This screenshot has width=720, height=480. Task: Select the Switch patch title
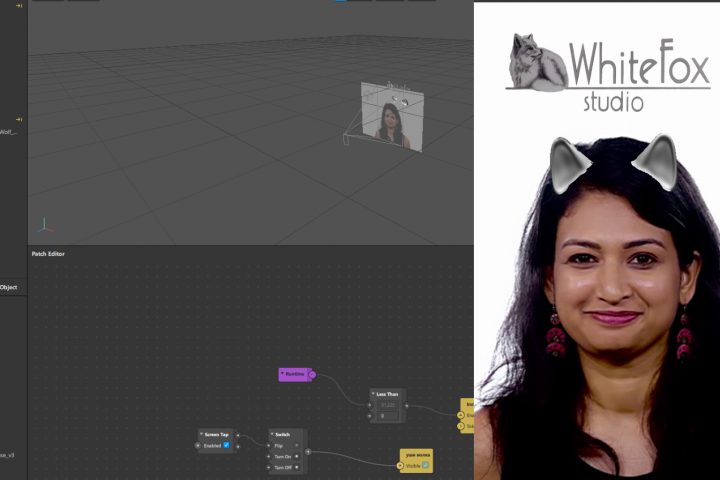282,435
